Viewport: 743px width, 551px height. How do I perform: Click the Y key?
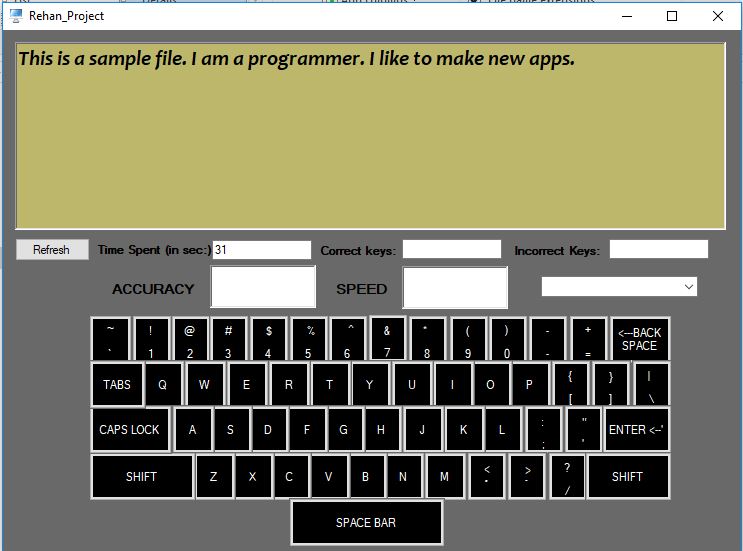[370, 384]
